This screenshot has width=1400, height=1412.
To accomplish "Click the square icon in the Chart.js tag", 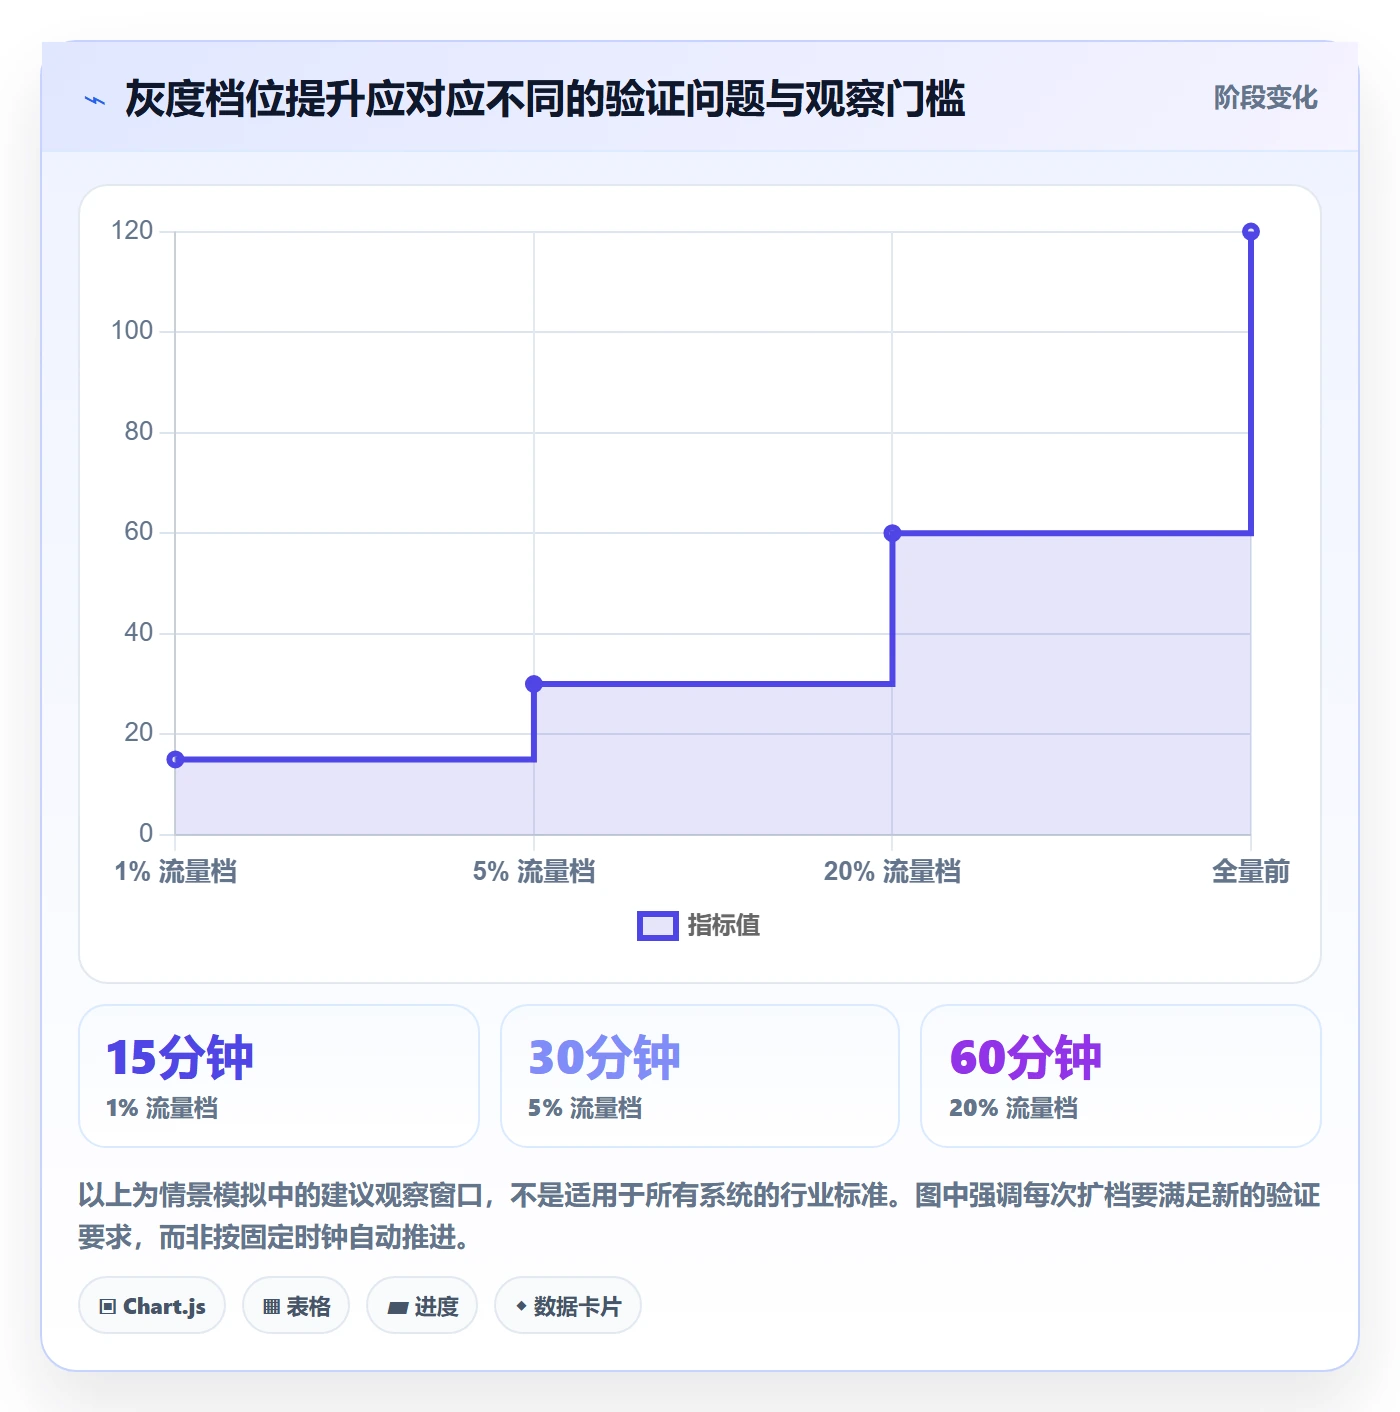I will (108, 1306).
